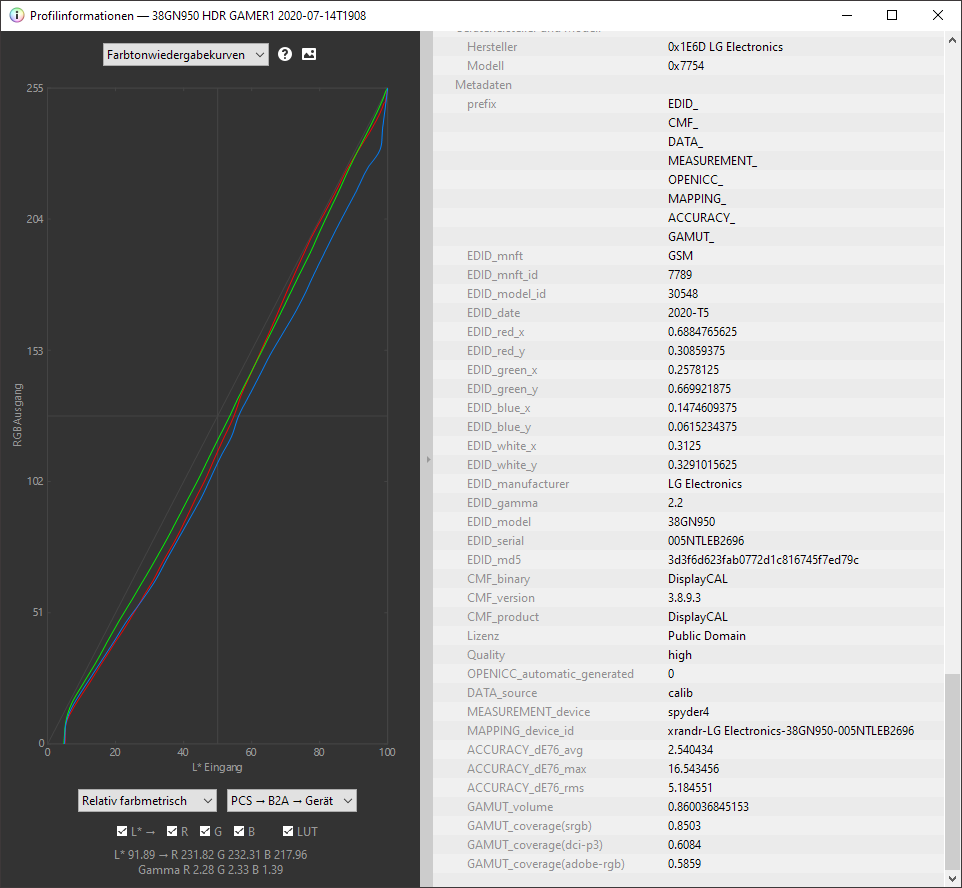The height and width of the screenshot is (888, 962).
Task: Click the MEASUREMENT_device value spyder4
Action: pyautogui.click(x=688, y=712)
